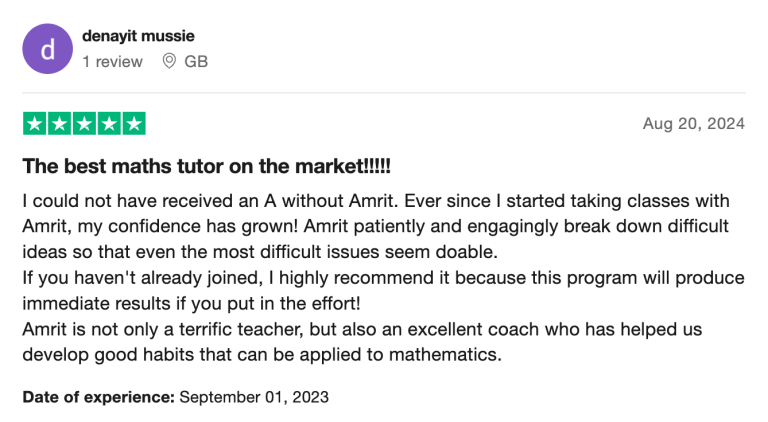Click the purple "d" reviewer avatar
This screenshot has height=422, width=768.
47,48
